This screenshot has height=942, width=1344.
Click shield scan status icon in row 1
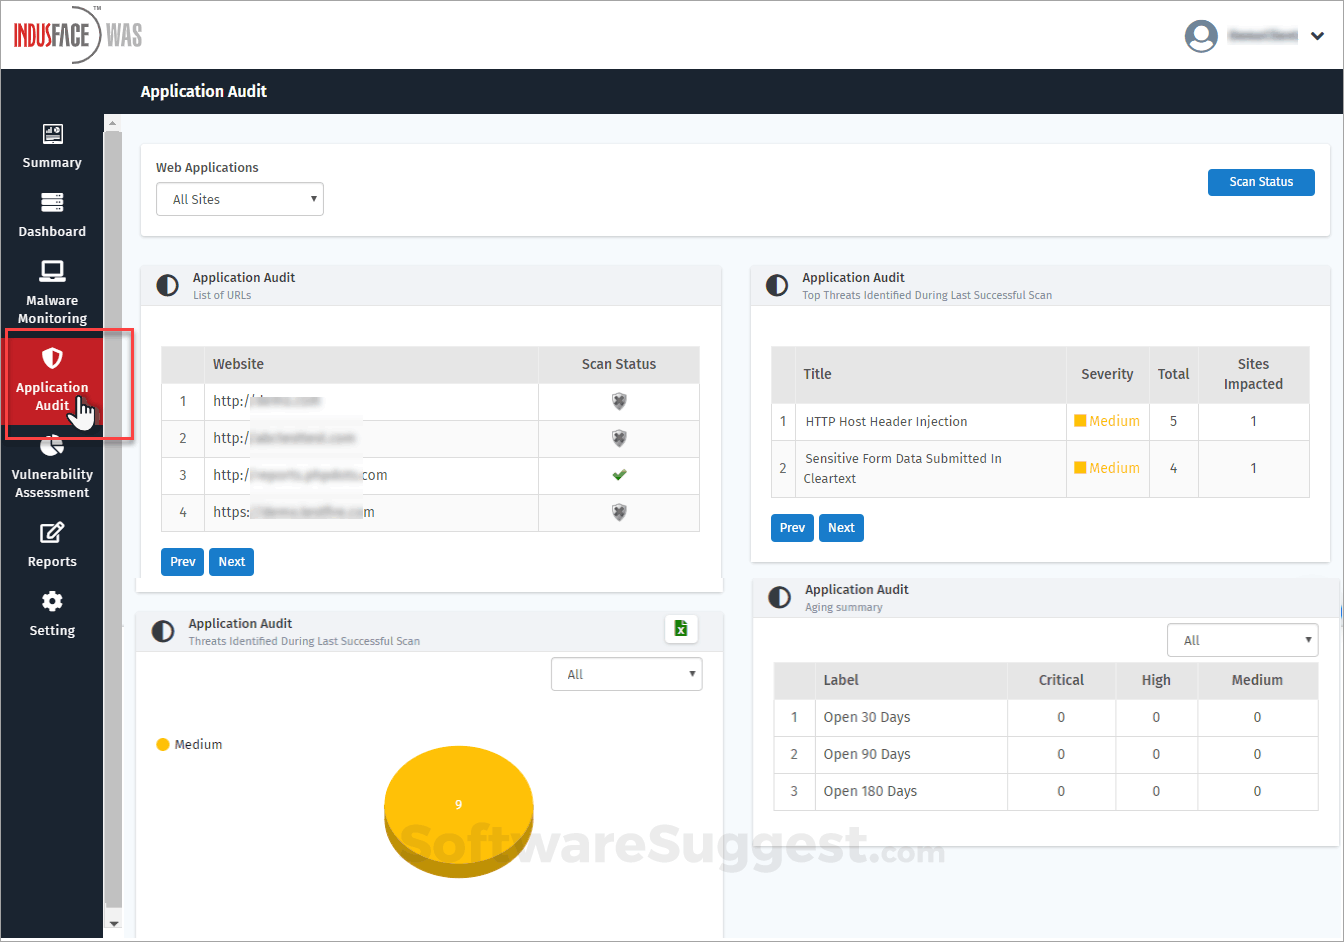(619, 401)
